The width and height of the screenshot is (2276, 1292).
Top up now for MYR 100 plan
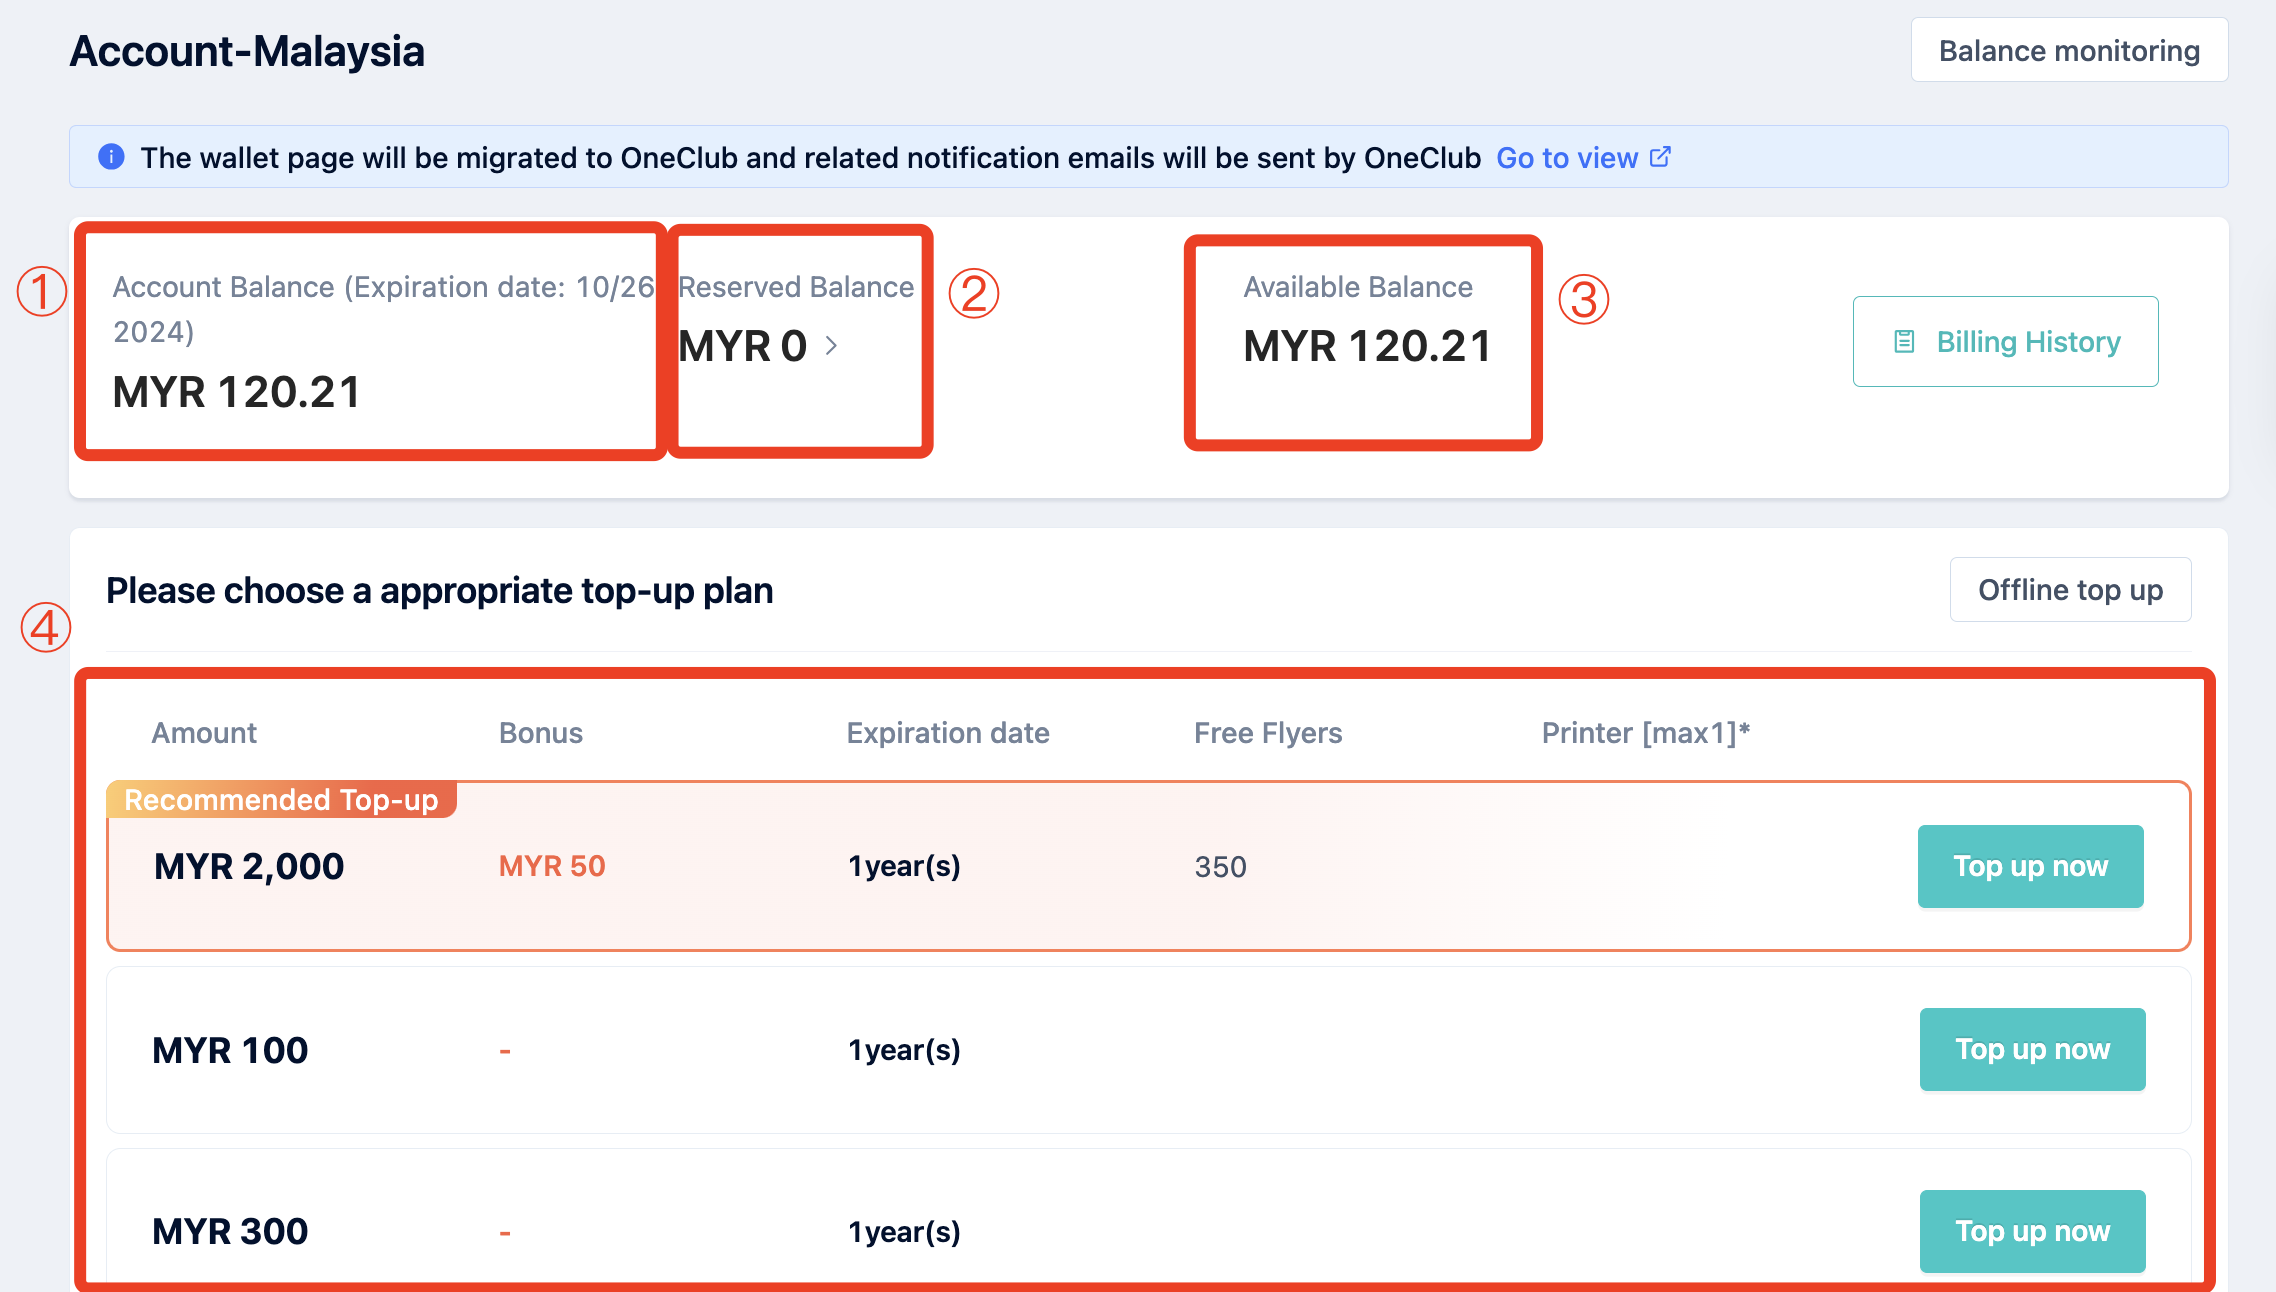click(2032, 1049)
